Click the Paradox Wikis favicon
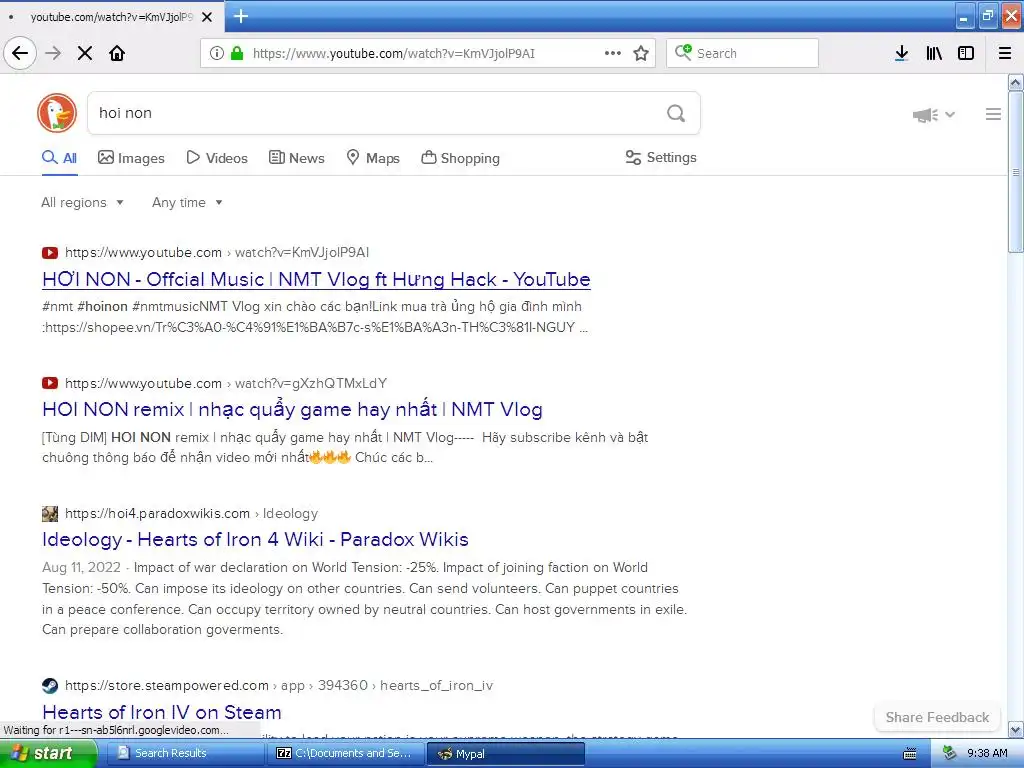Image resolution: width=1024 pixels, height=768 pixels. tap(50, 514)
